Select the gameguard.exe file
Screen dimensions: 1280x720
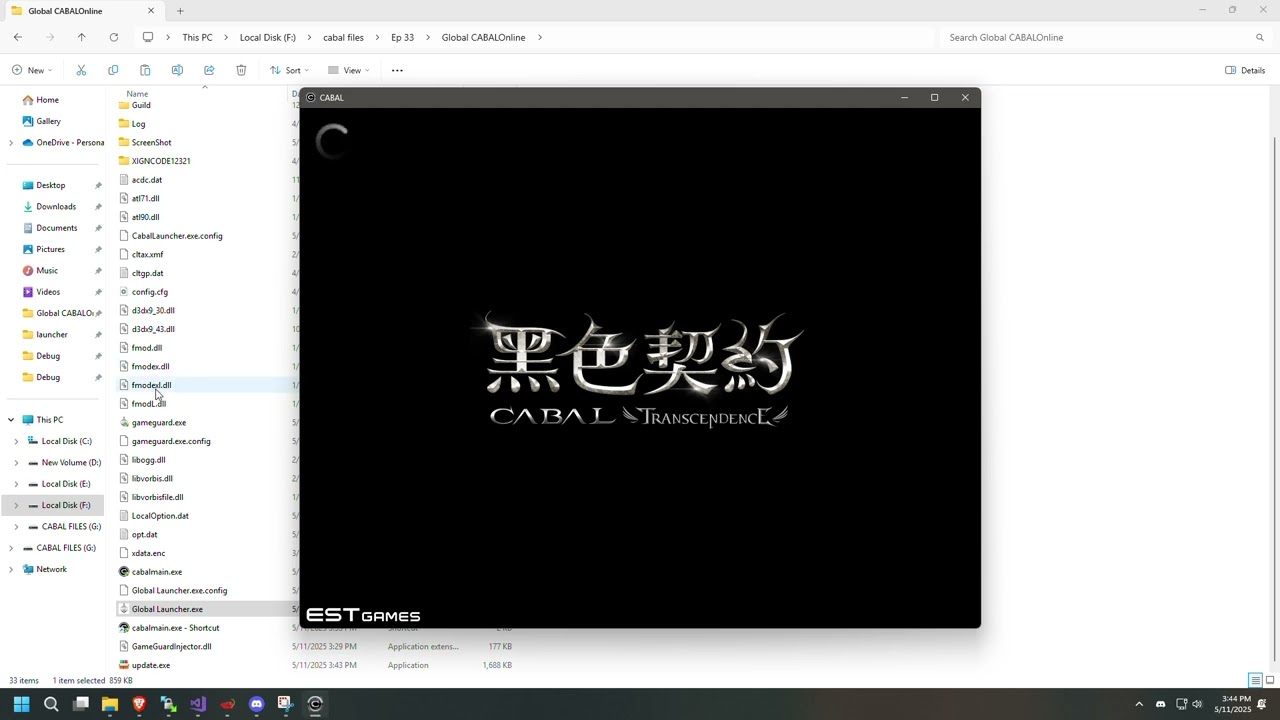[x=159, y=422]
